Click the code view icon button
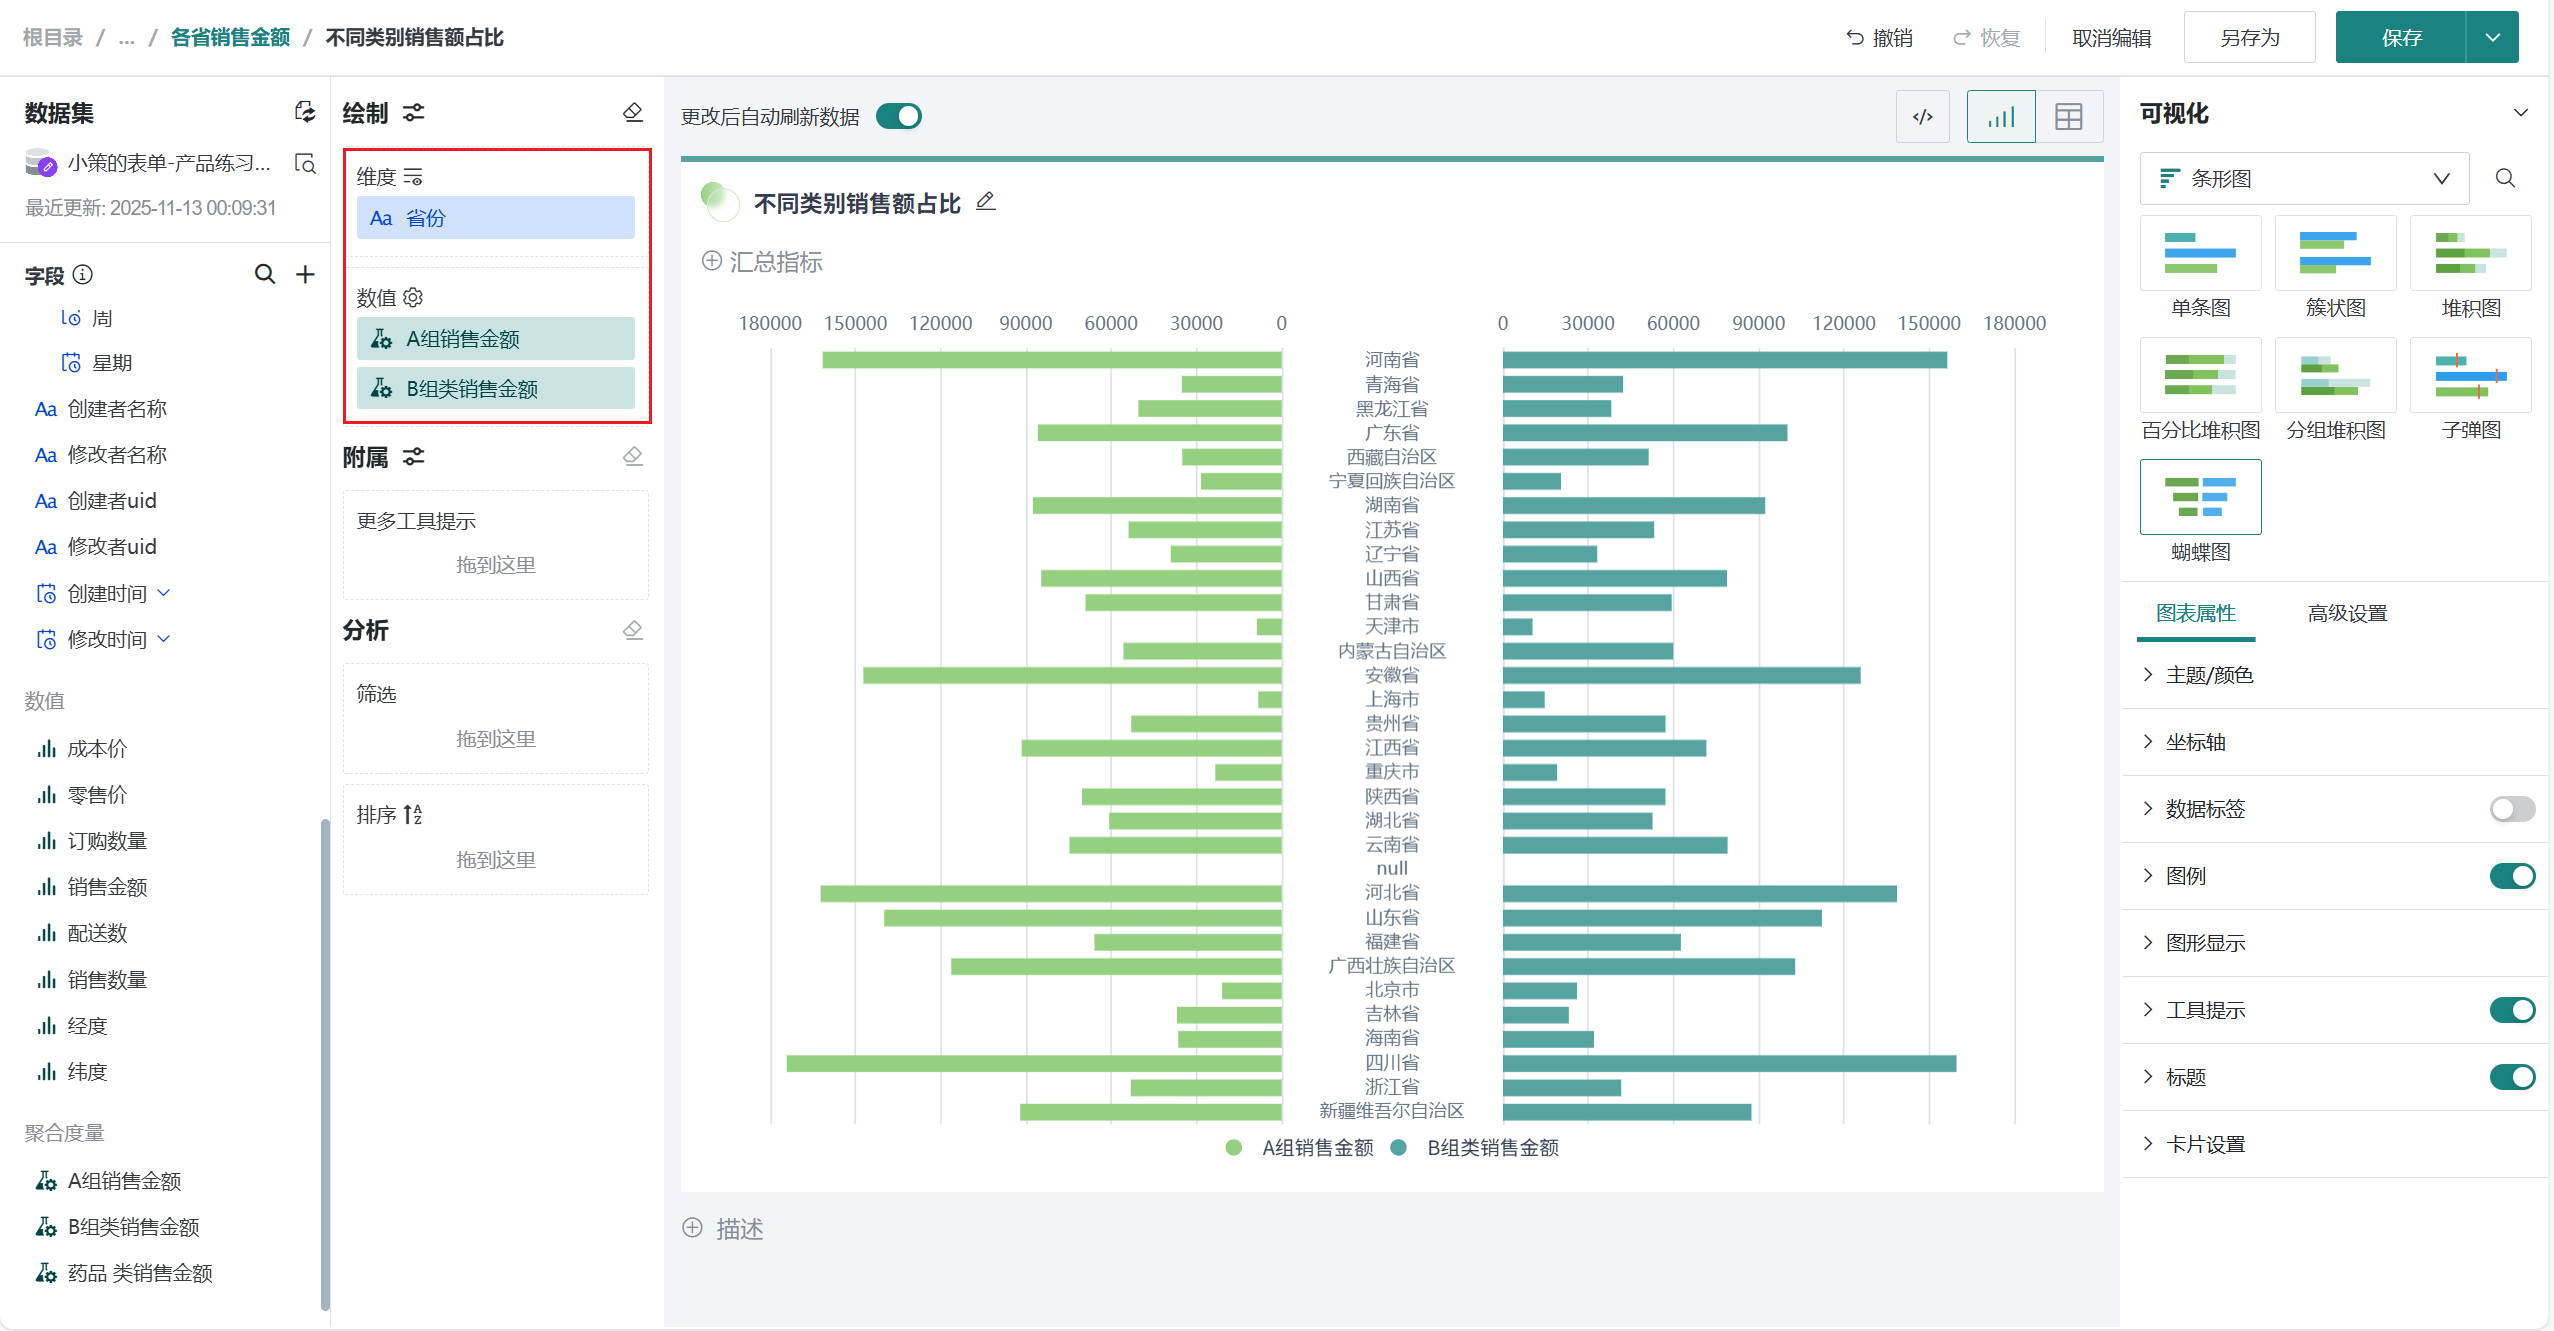Viewport: 2554px width, 1331px height. [1922, 117]
